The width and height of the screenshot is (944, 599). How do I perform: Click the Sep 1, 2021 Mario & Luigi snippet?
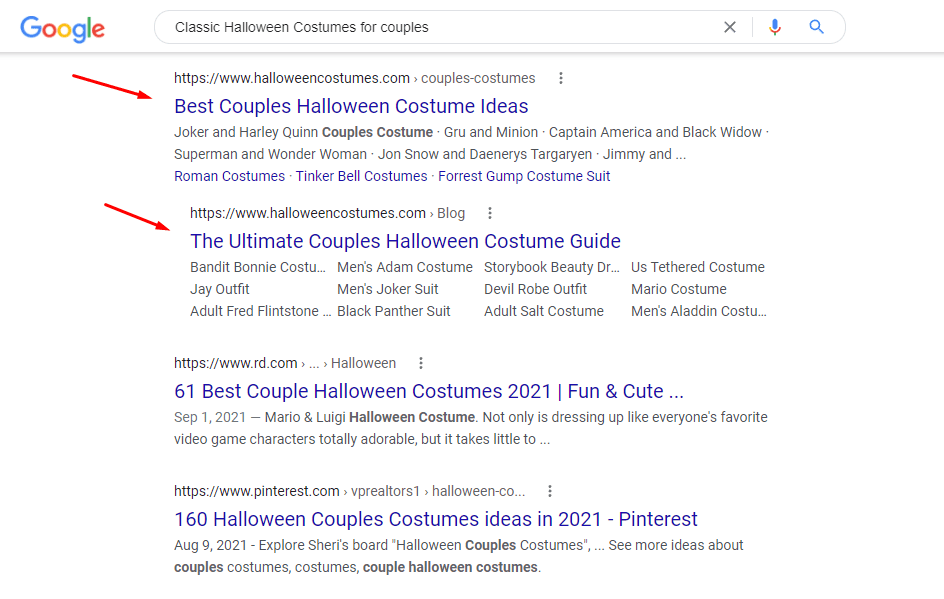pos(471,428)
